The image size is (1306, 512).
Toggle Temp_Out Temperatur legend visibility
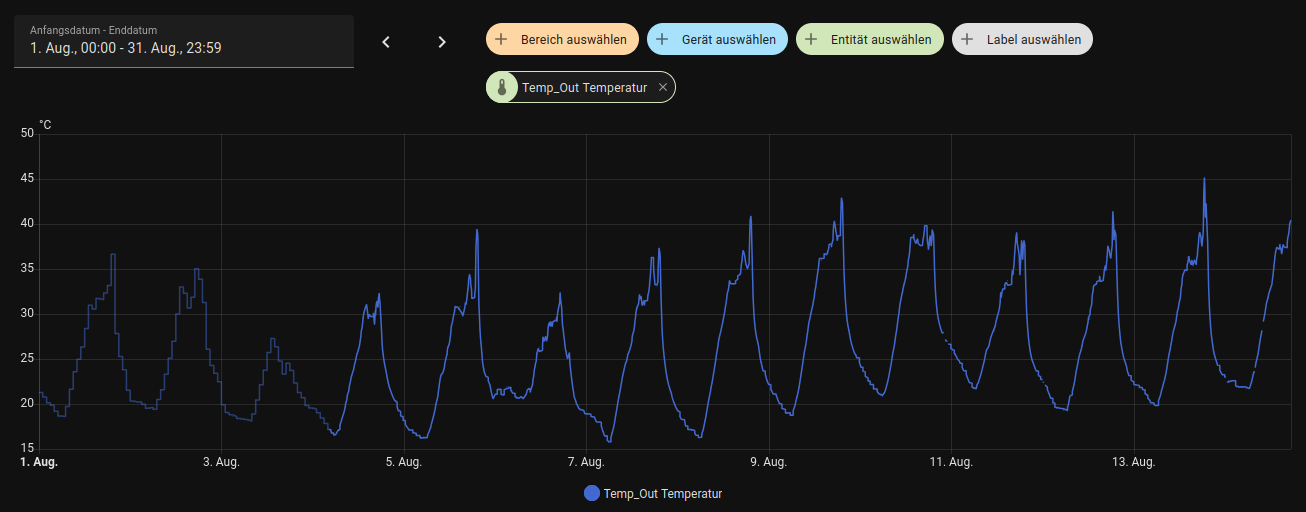pyautogui.click(x=662, y=494)
